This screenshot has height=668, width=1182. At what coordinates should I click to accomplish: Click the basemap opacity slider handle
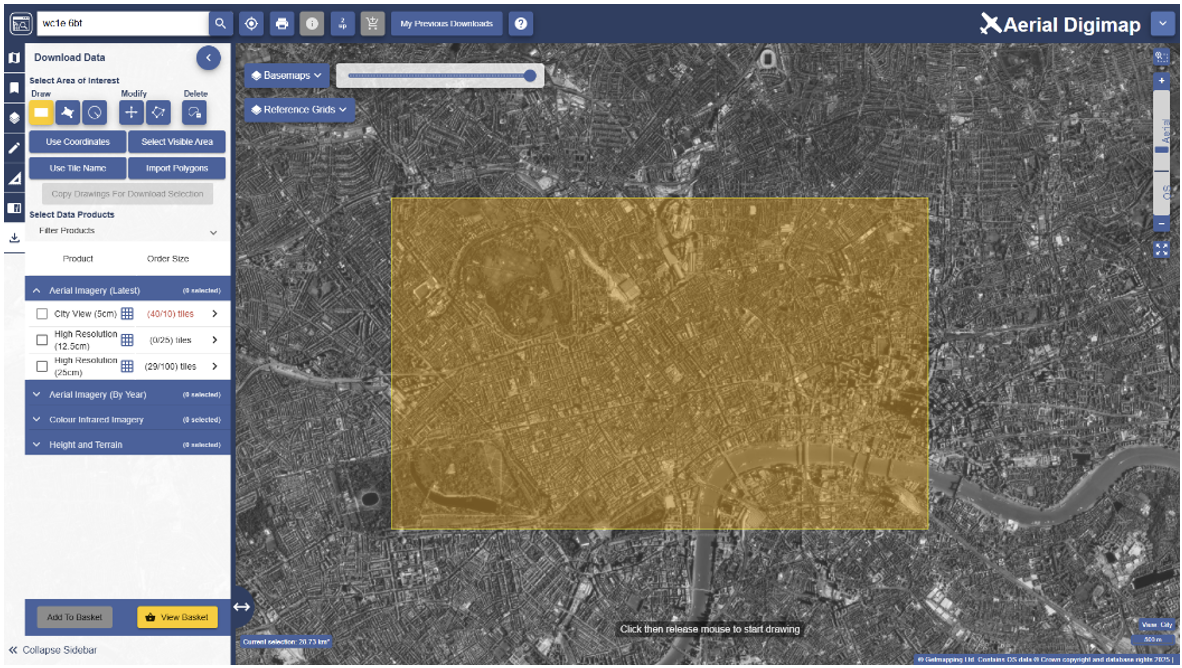pyautogui.click(x=530, y=75)
